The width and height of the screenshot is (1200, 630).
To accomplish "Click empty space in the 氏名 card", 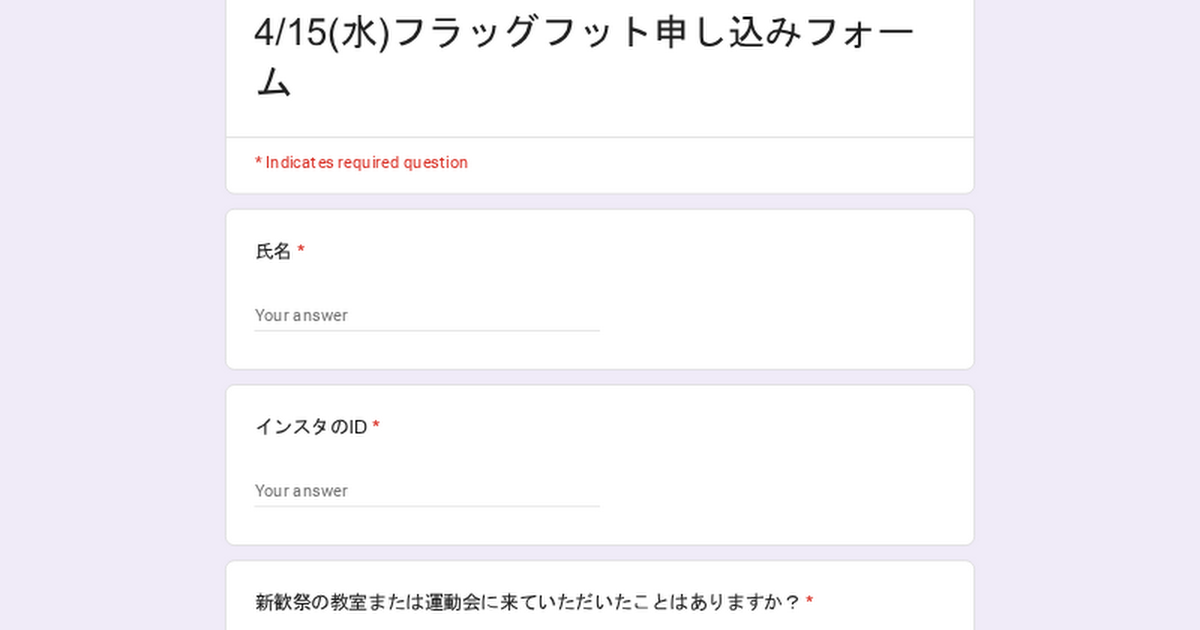I will point(780,300).
